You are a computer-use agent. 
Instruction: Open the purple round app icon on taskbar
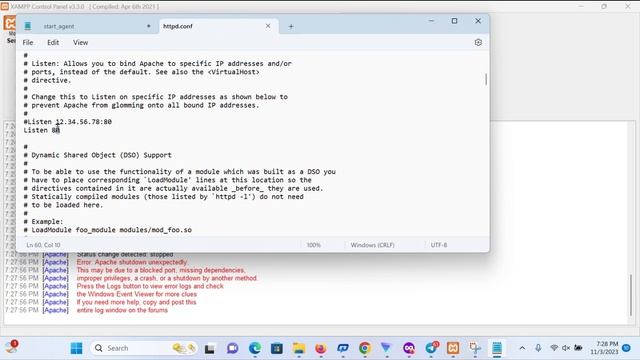coord(409,348)
